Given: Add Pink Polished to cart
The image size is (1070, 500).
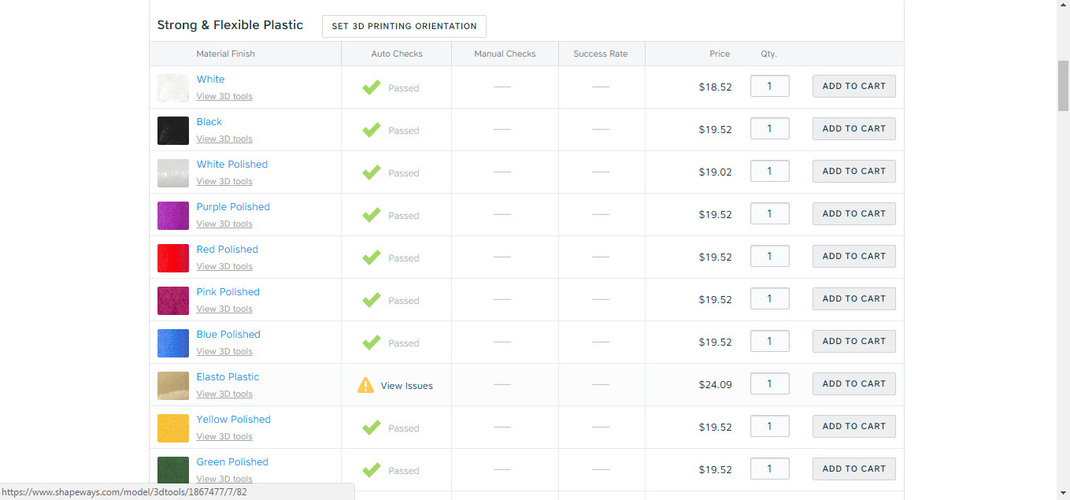Looking at the screenshot, I should [854, 299].
